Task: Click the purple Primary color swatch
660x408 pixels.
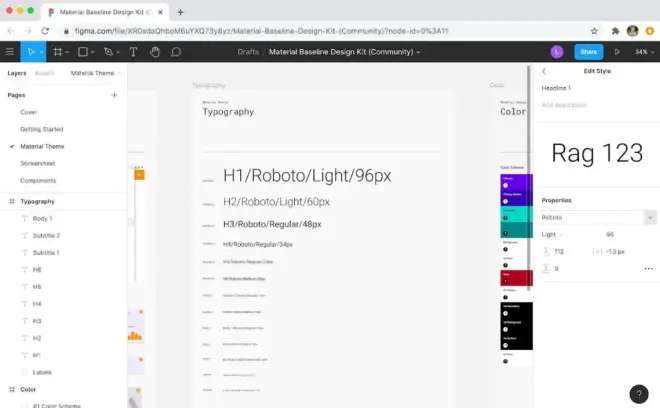Action: coord(516,182)
